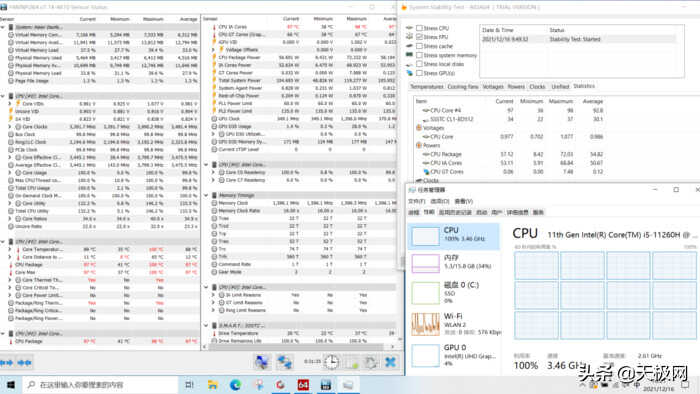The image size is (700, 394).
Task: Click Powers group icon in AIDA64 statistics
Action: pyautogui.click(x=419, y=145)
